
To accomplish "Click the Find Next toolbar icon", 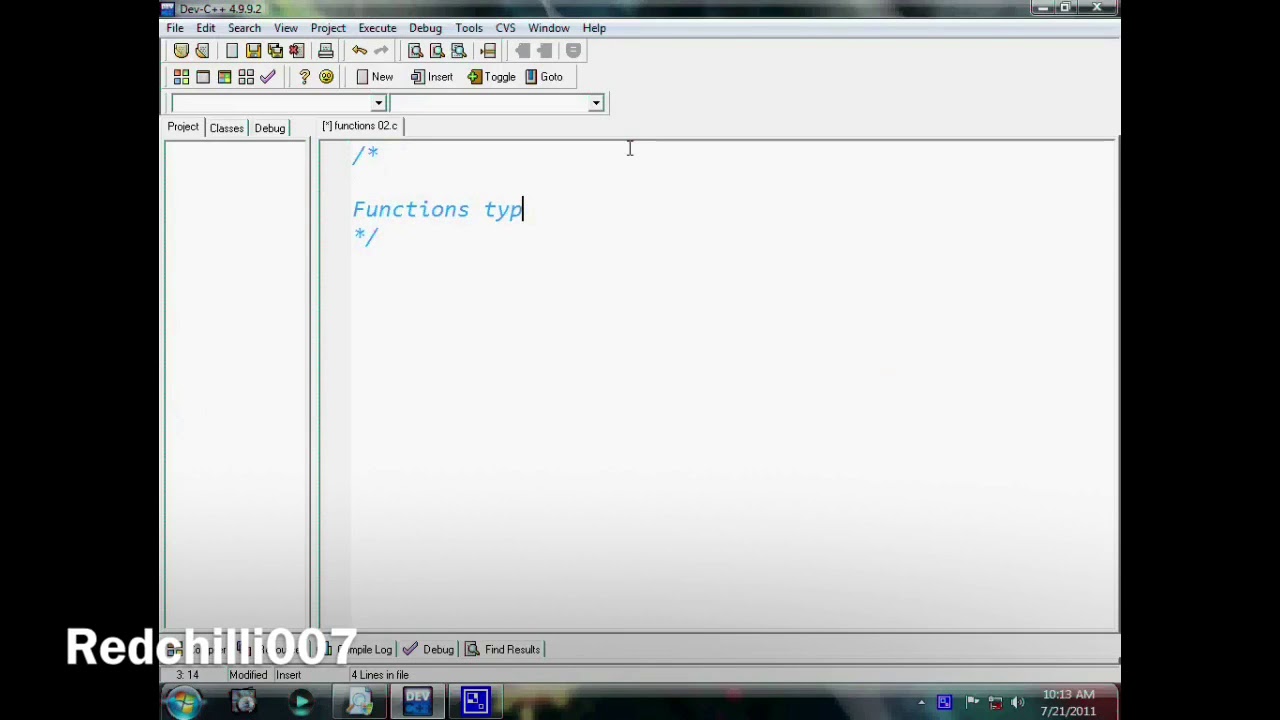I will 459,51.
